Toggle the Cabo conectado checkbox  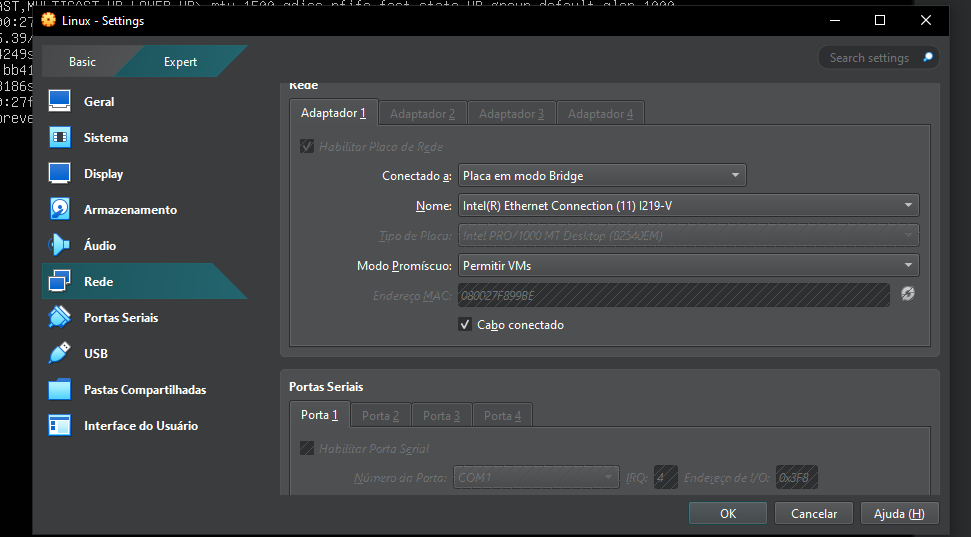(x=464, y=325)
